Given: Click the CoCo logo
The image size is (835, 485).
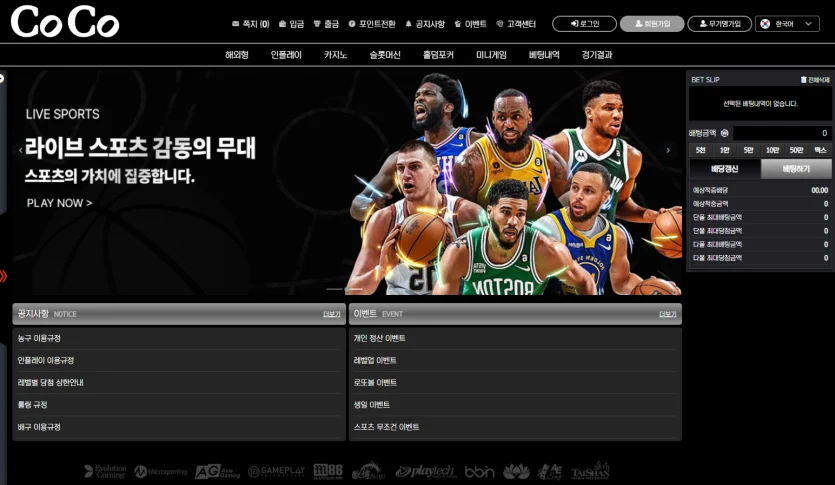Looking at the screenshot, I should (65, 22).
